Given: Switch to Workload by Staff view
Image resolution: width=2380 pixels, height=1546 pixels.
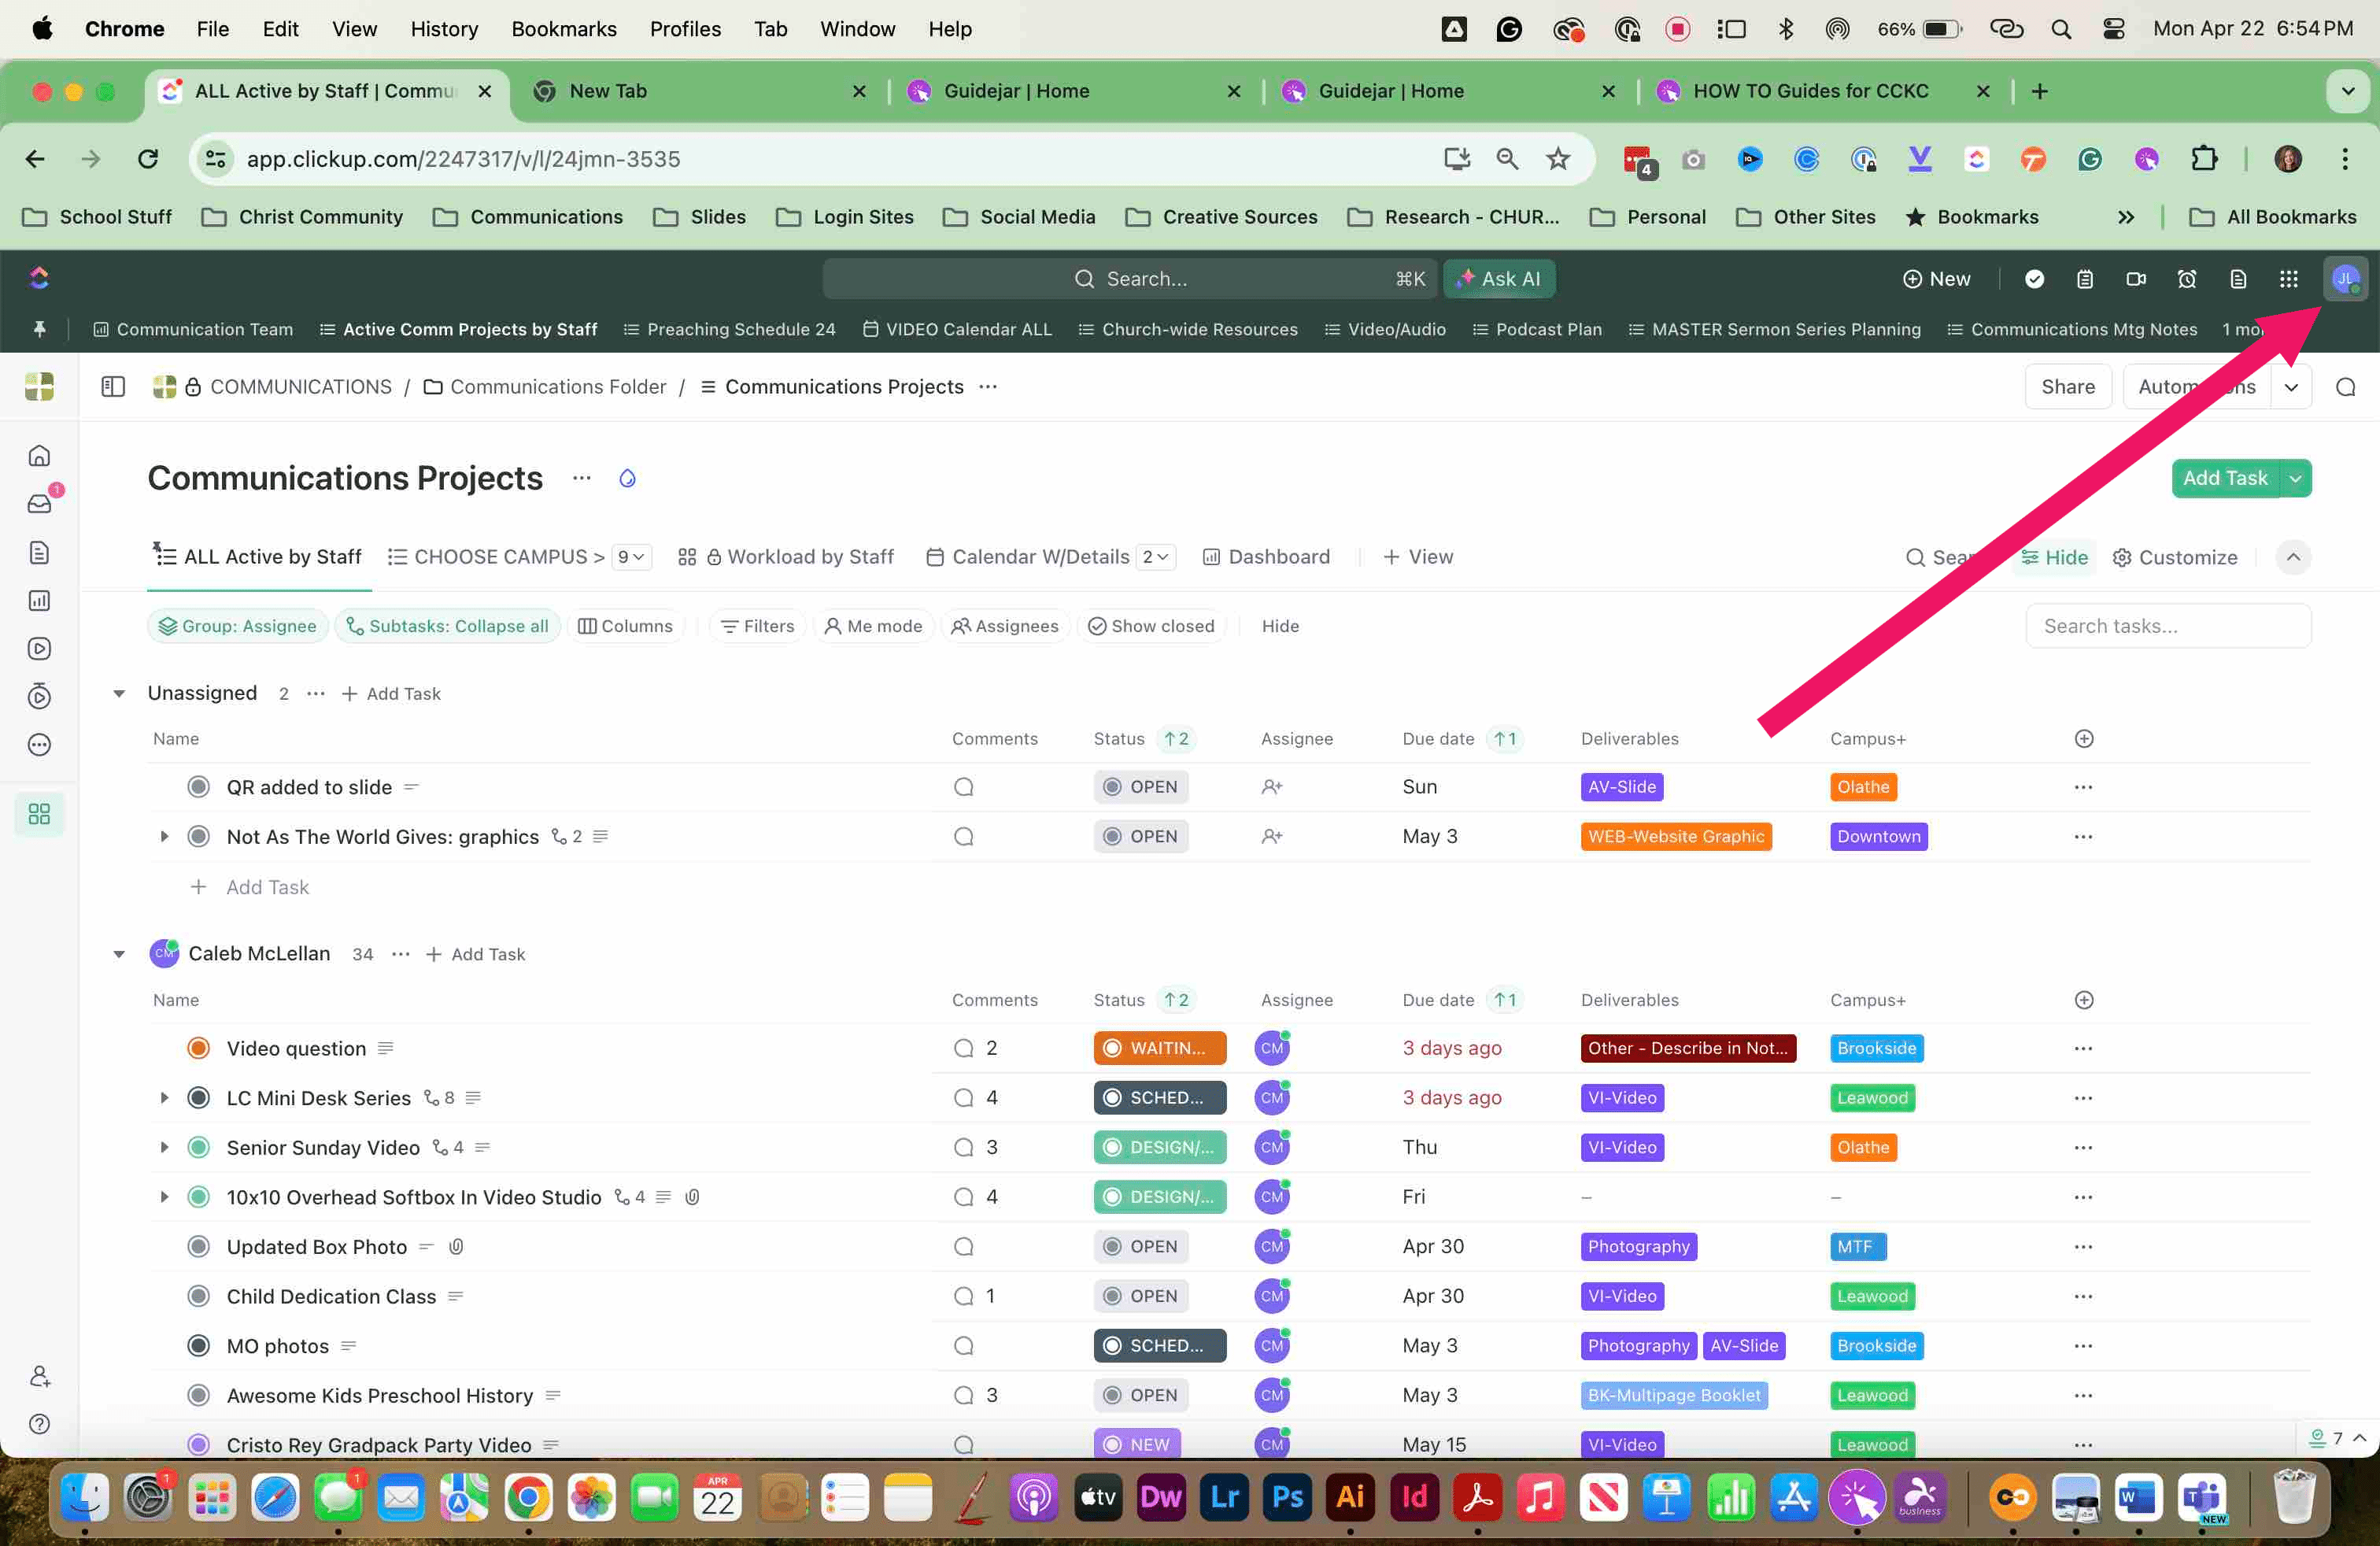Looking at the screenshot, I should [786, 557].
